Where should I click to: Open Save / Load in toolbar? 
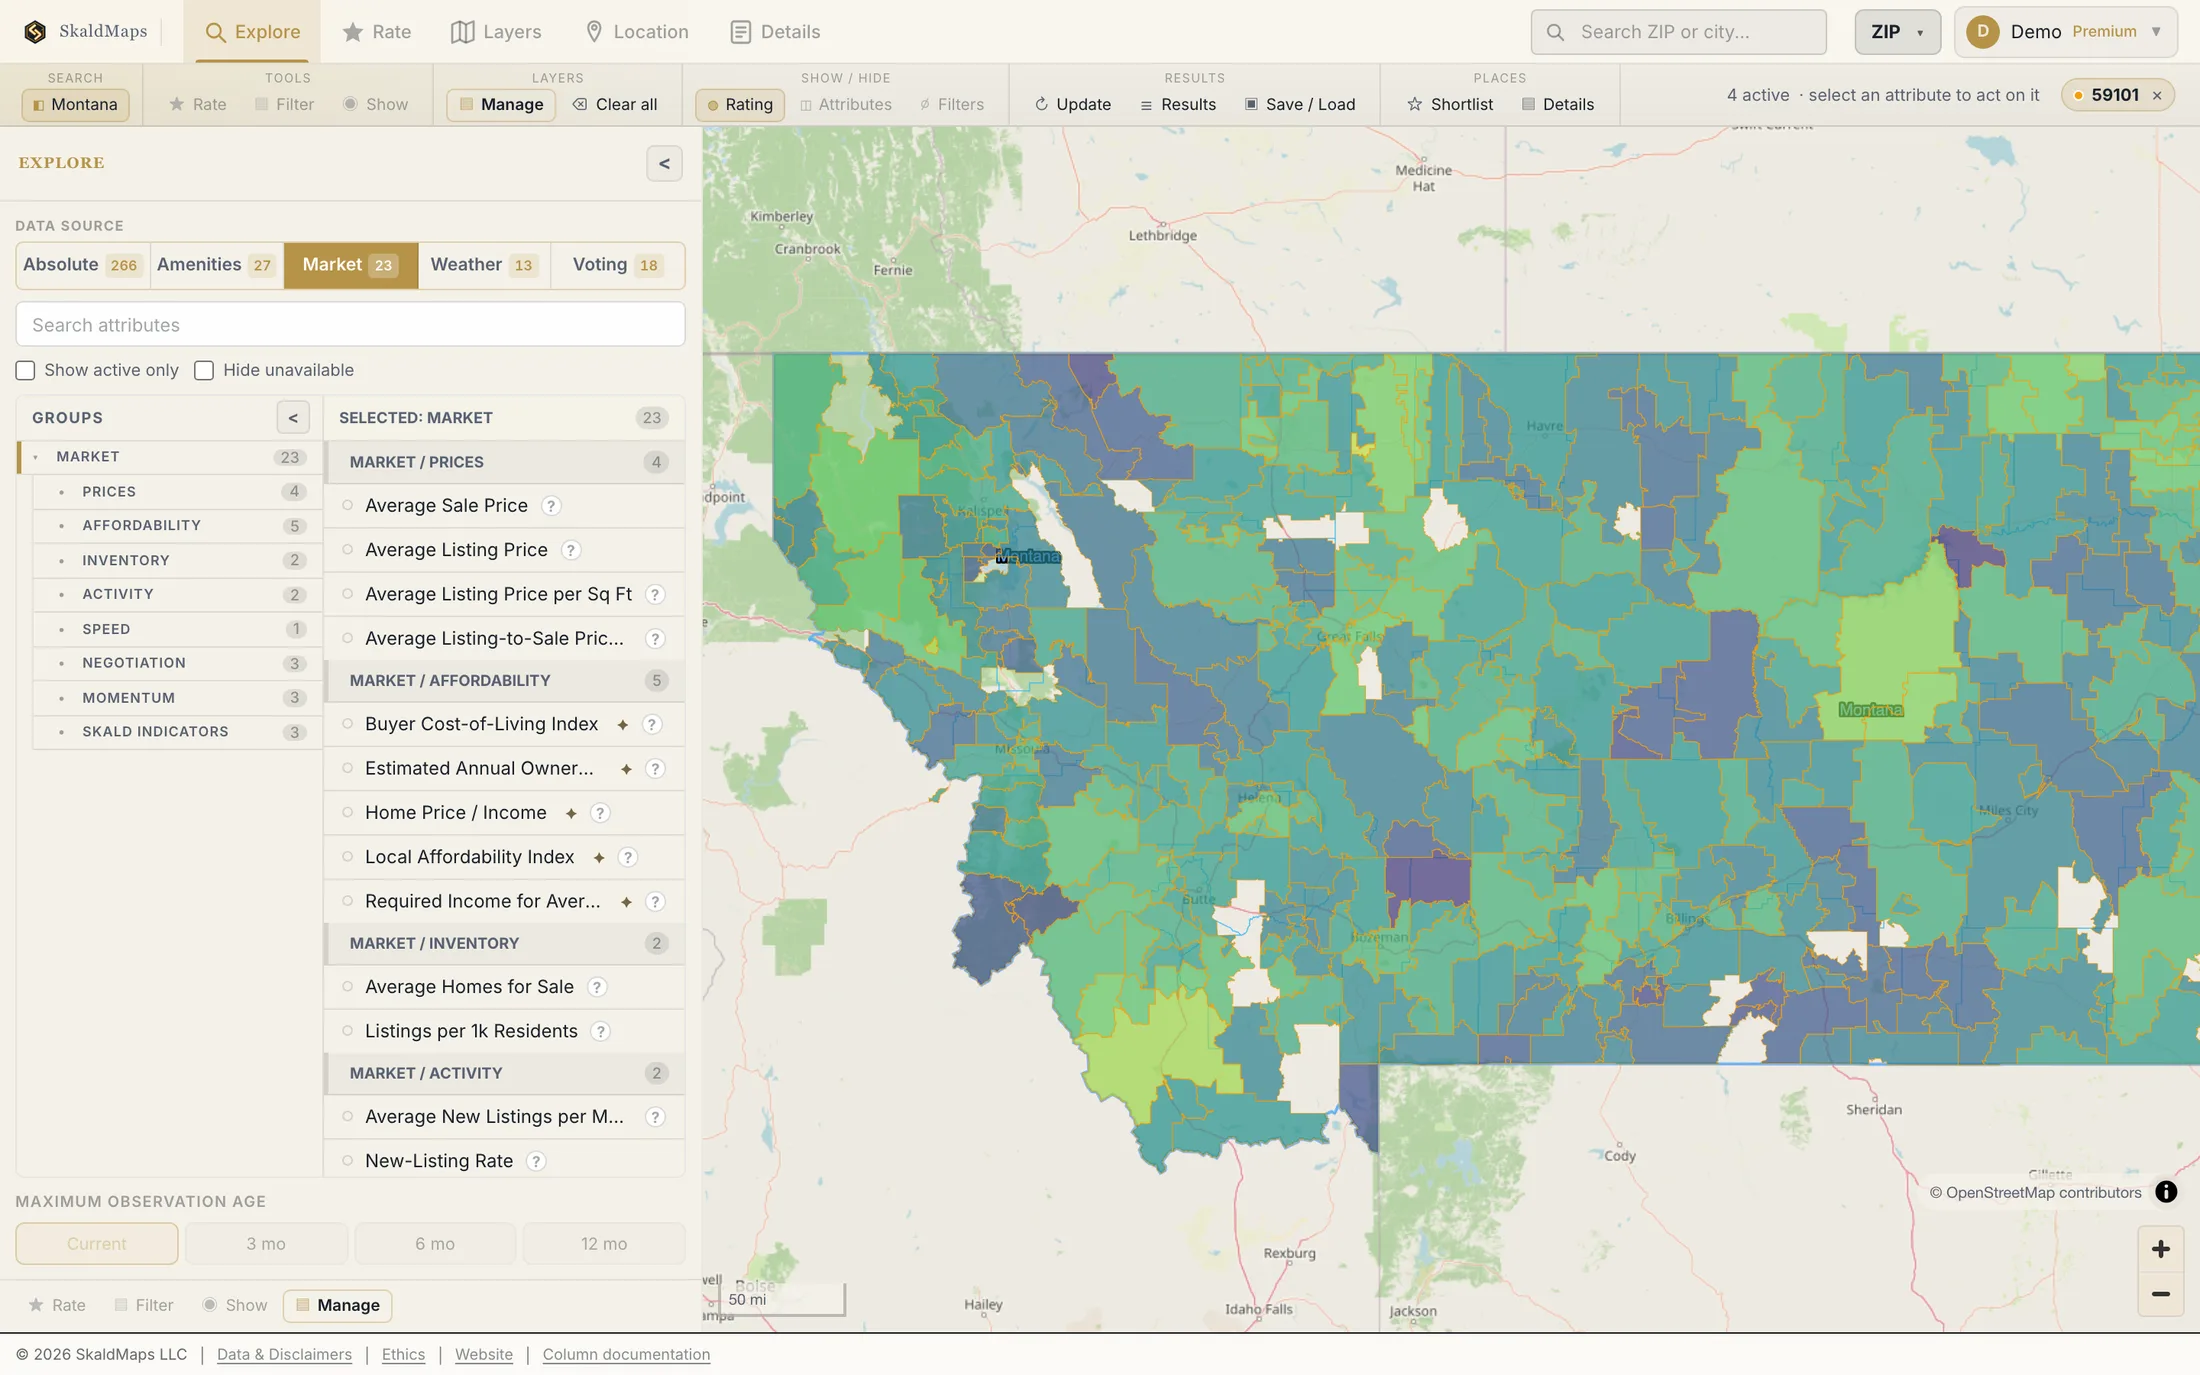coord(1300,104)
